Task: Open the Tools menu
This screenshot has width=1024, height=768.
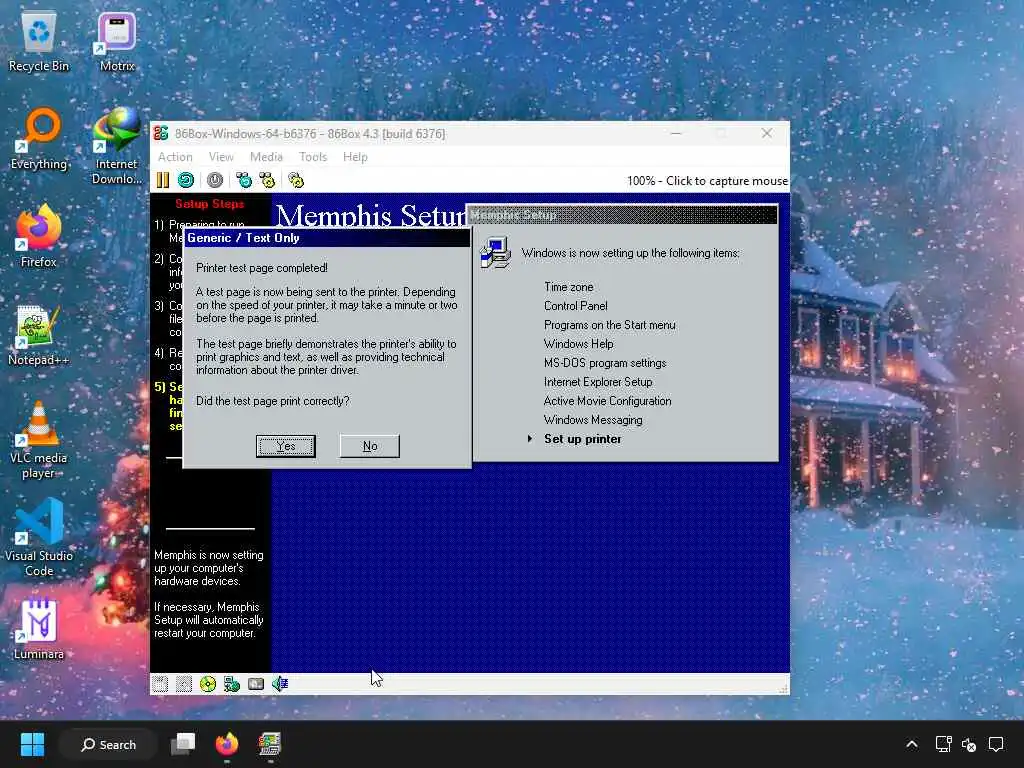Action: 313,157
